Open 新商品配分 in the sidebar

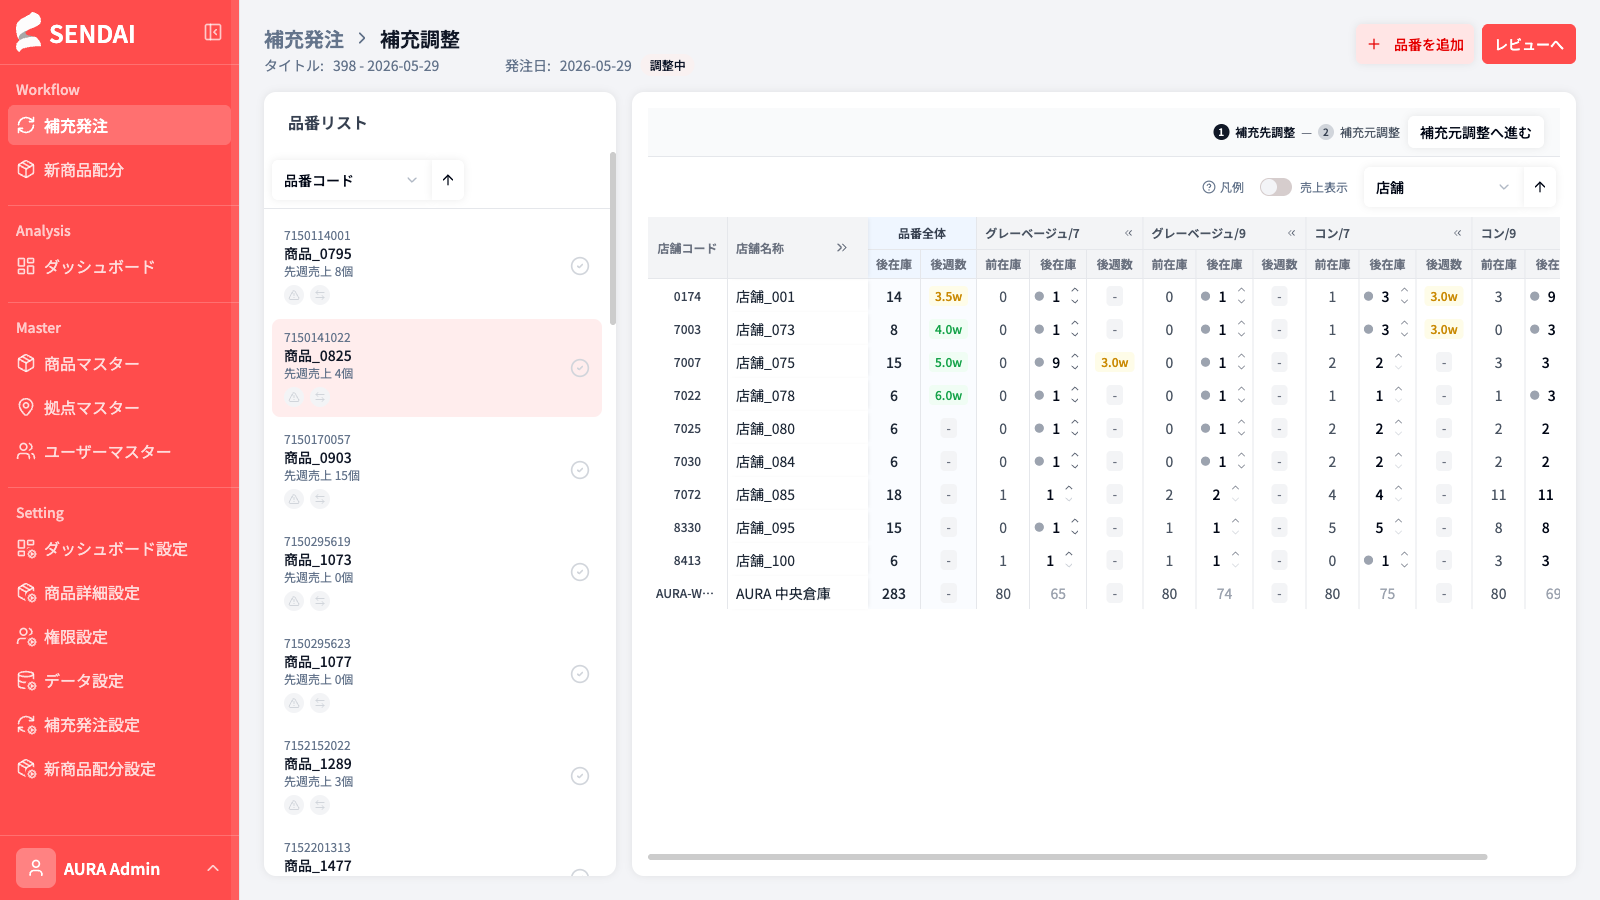[119, 169]
